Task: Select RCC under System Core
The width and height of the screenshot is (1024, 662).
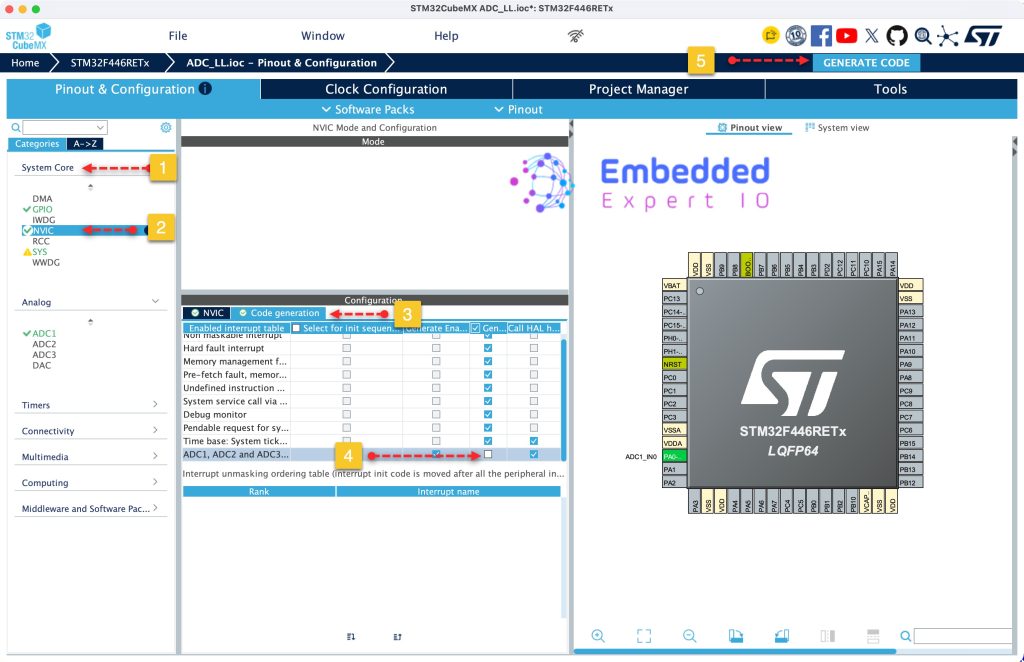Action: 41,241
